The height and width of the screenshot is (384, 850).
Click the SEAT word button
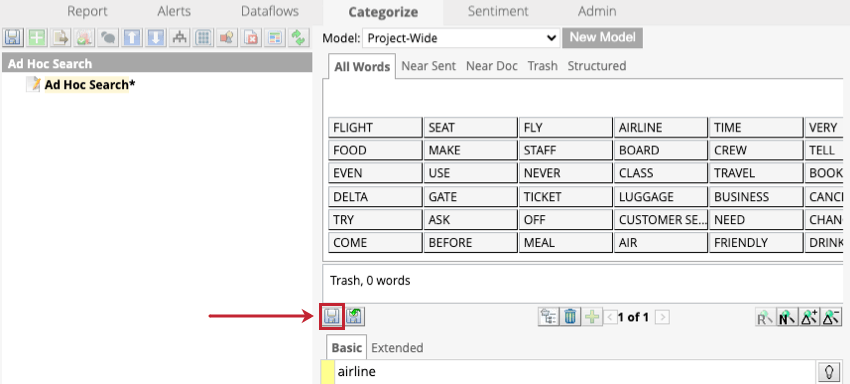click(471, 127)
